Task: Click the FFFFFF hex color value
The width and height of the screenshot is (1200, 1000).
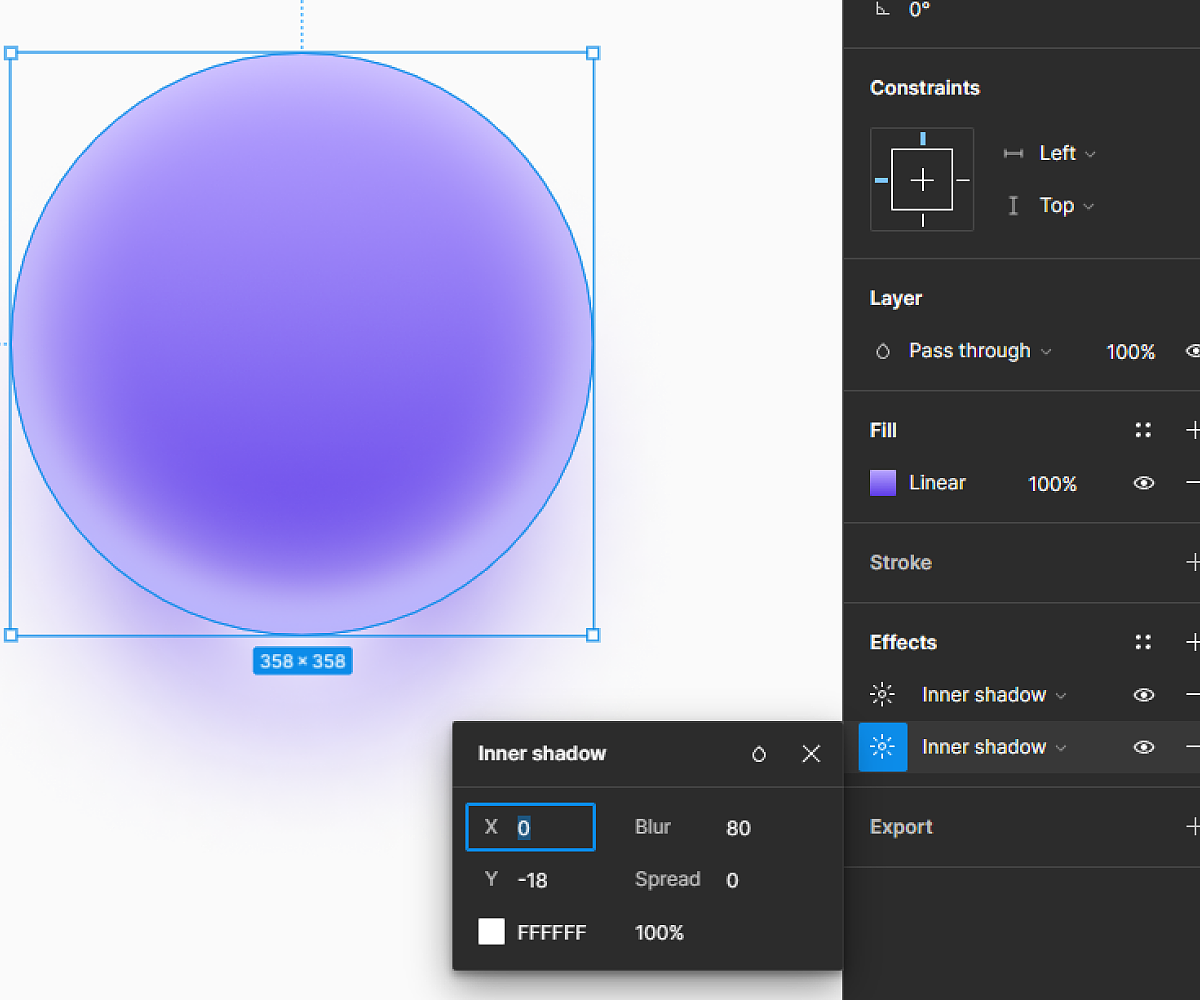Action: point(552,933)
